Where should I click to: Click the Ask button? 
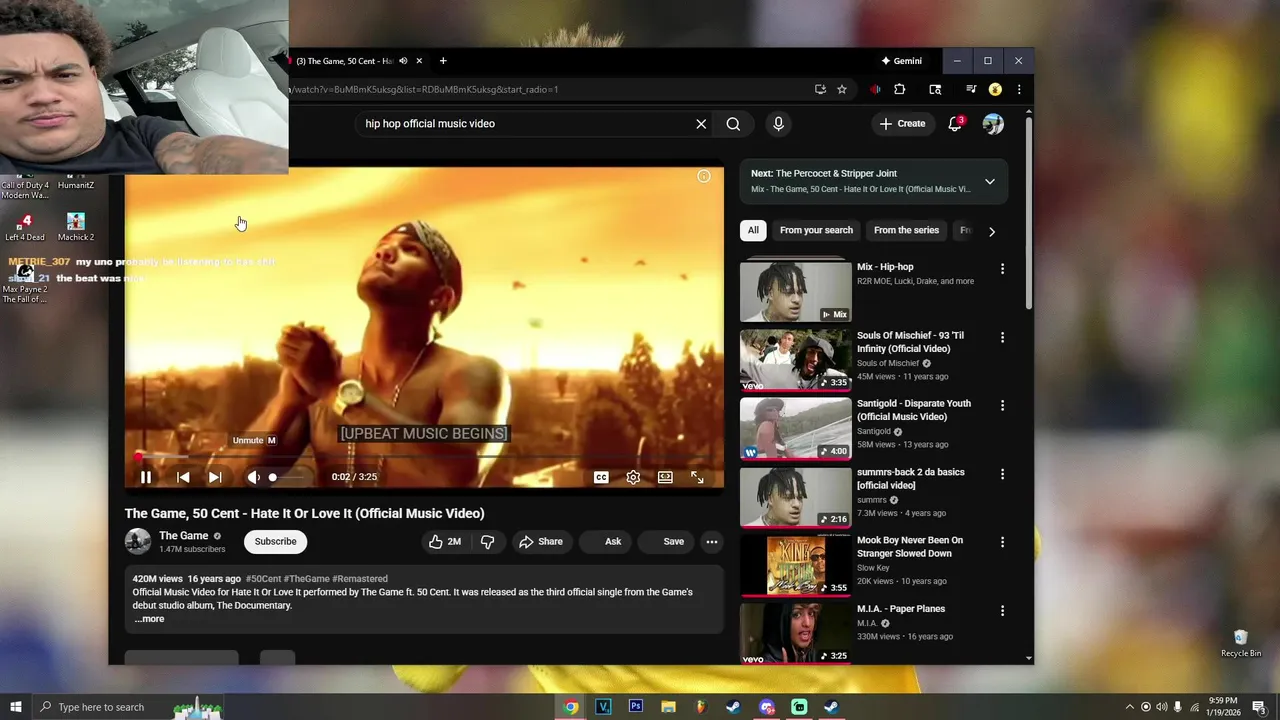coord(603,542)
